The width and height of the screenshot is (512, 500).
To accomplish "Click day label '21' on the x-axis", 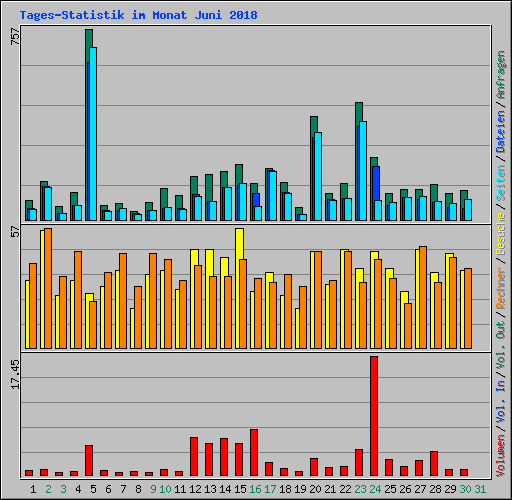I will 330,489.
